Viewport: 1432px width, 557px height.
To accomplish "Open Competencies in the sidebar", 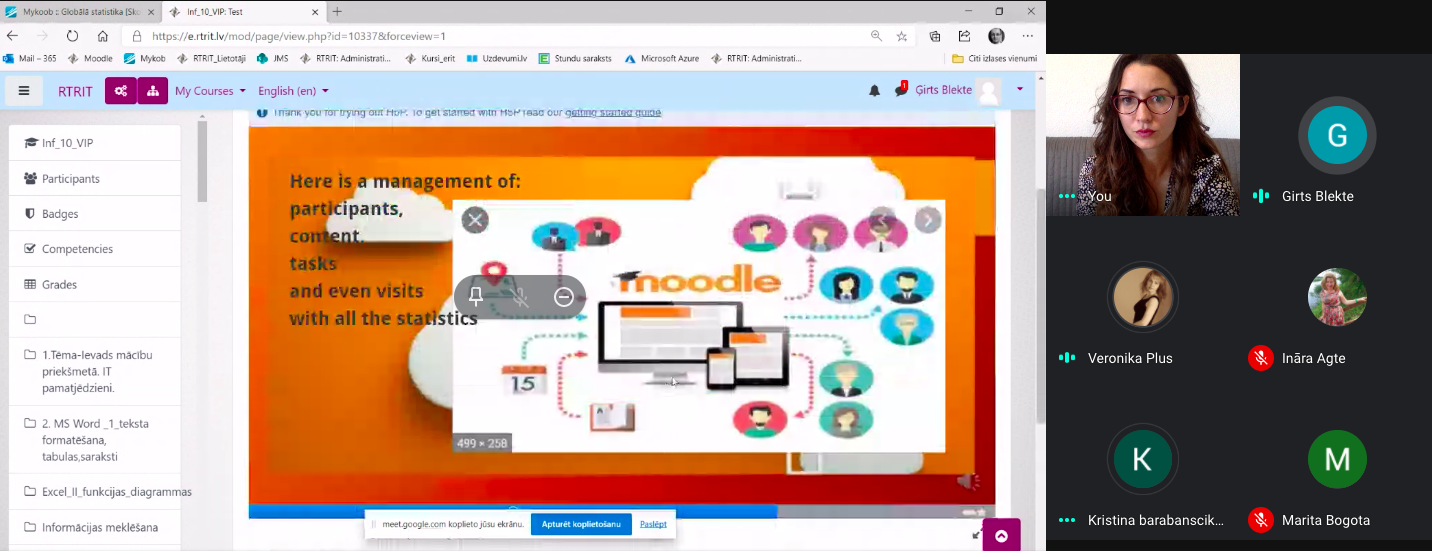I will (95, 248).
